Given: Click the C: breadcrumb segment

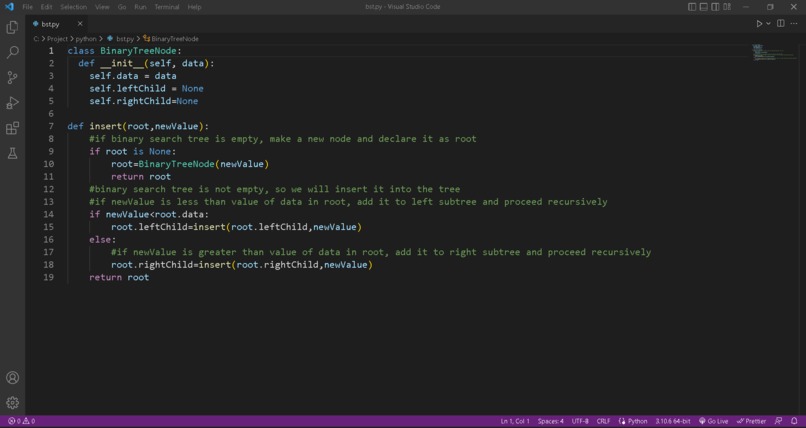Looking at the screenshot, I should click(36, 39).
